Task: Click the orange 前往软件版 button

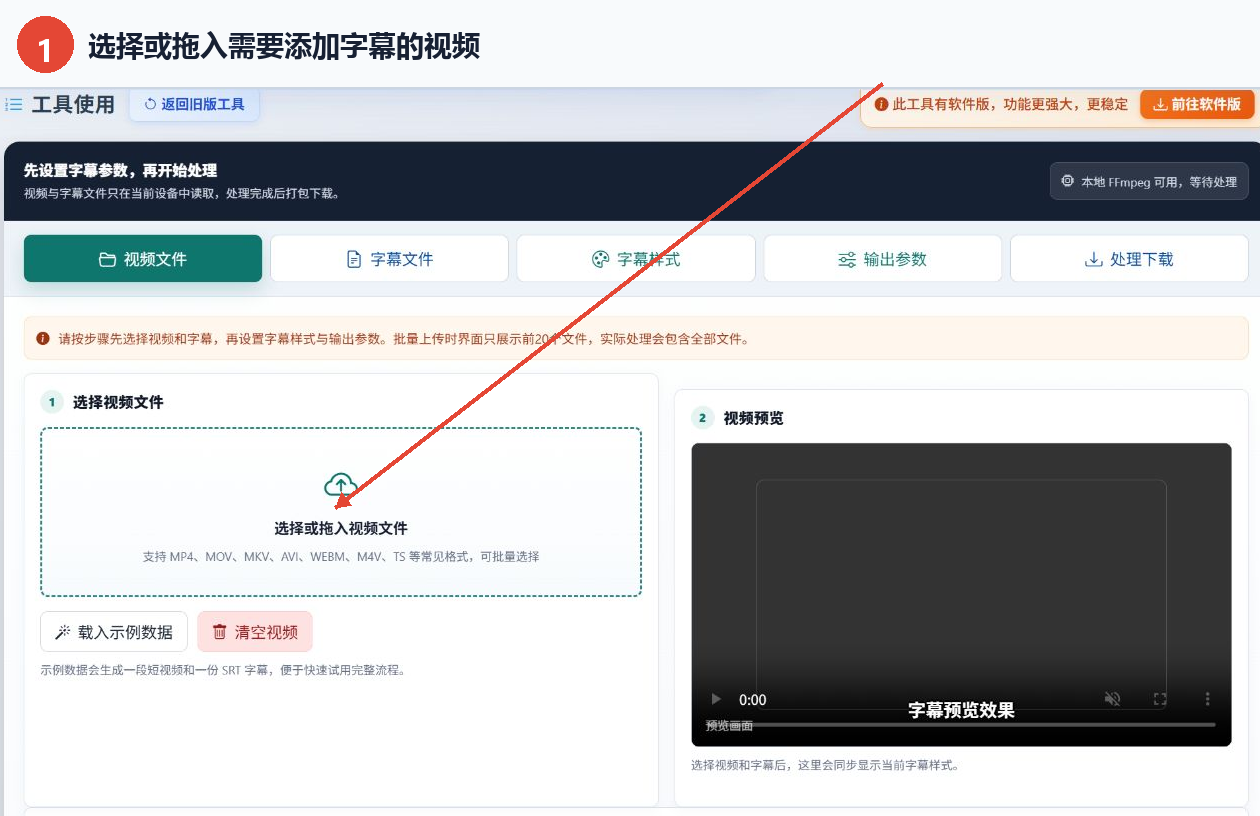Action: click(x=1197, y=104)
